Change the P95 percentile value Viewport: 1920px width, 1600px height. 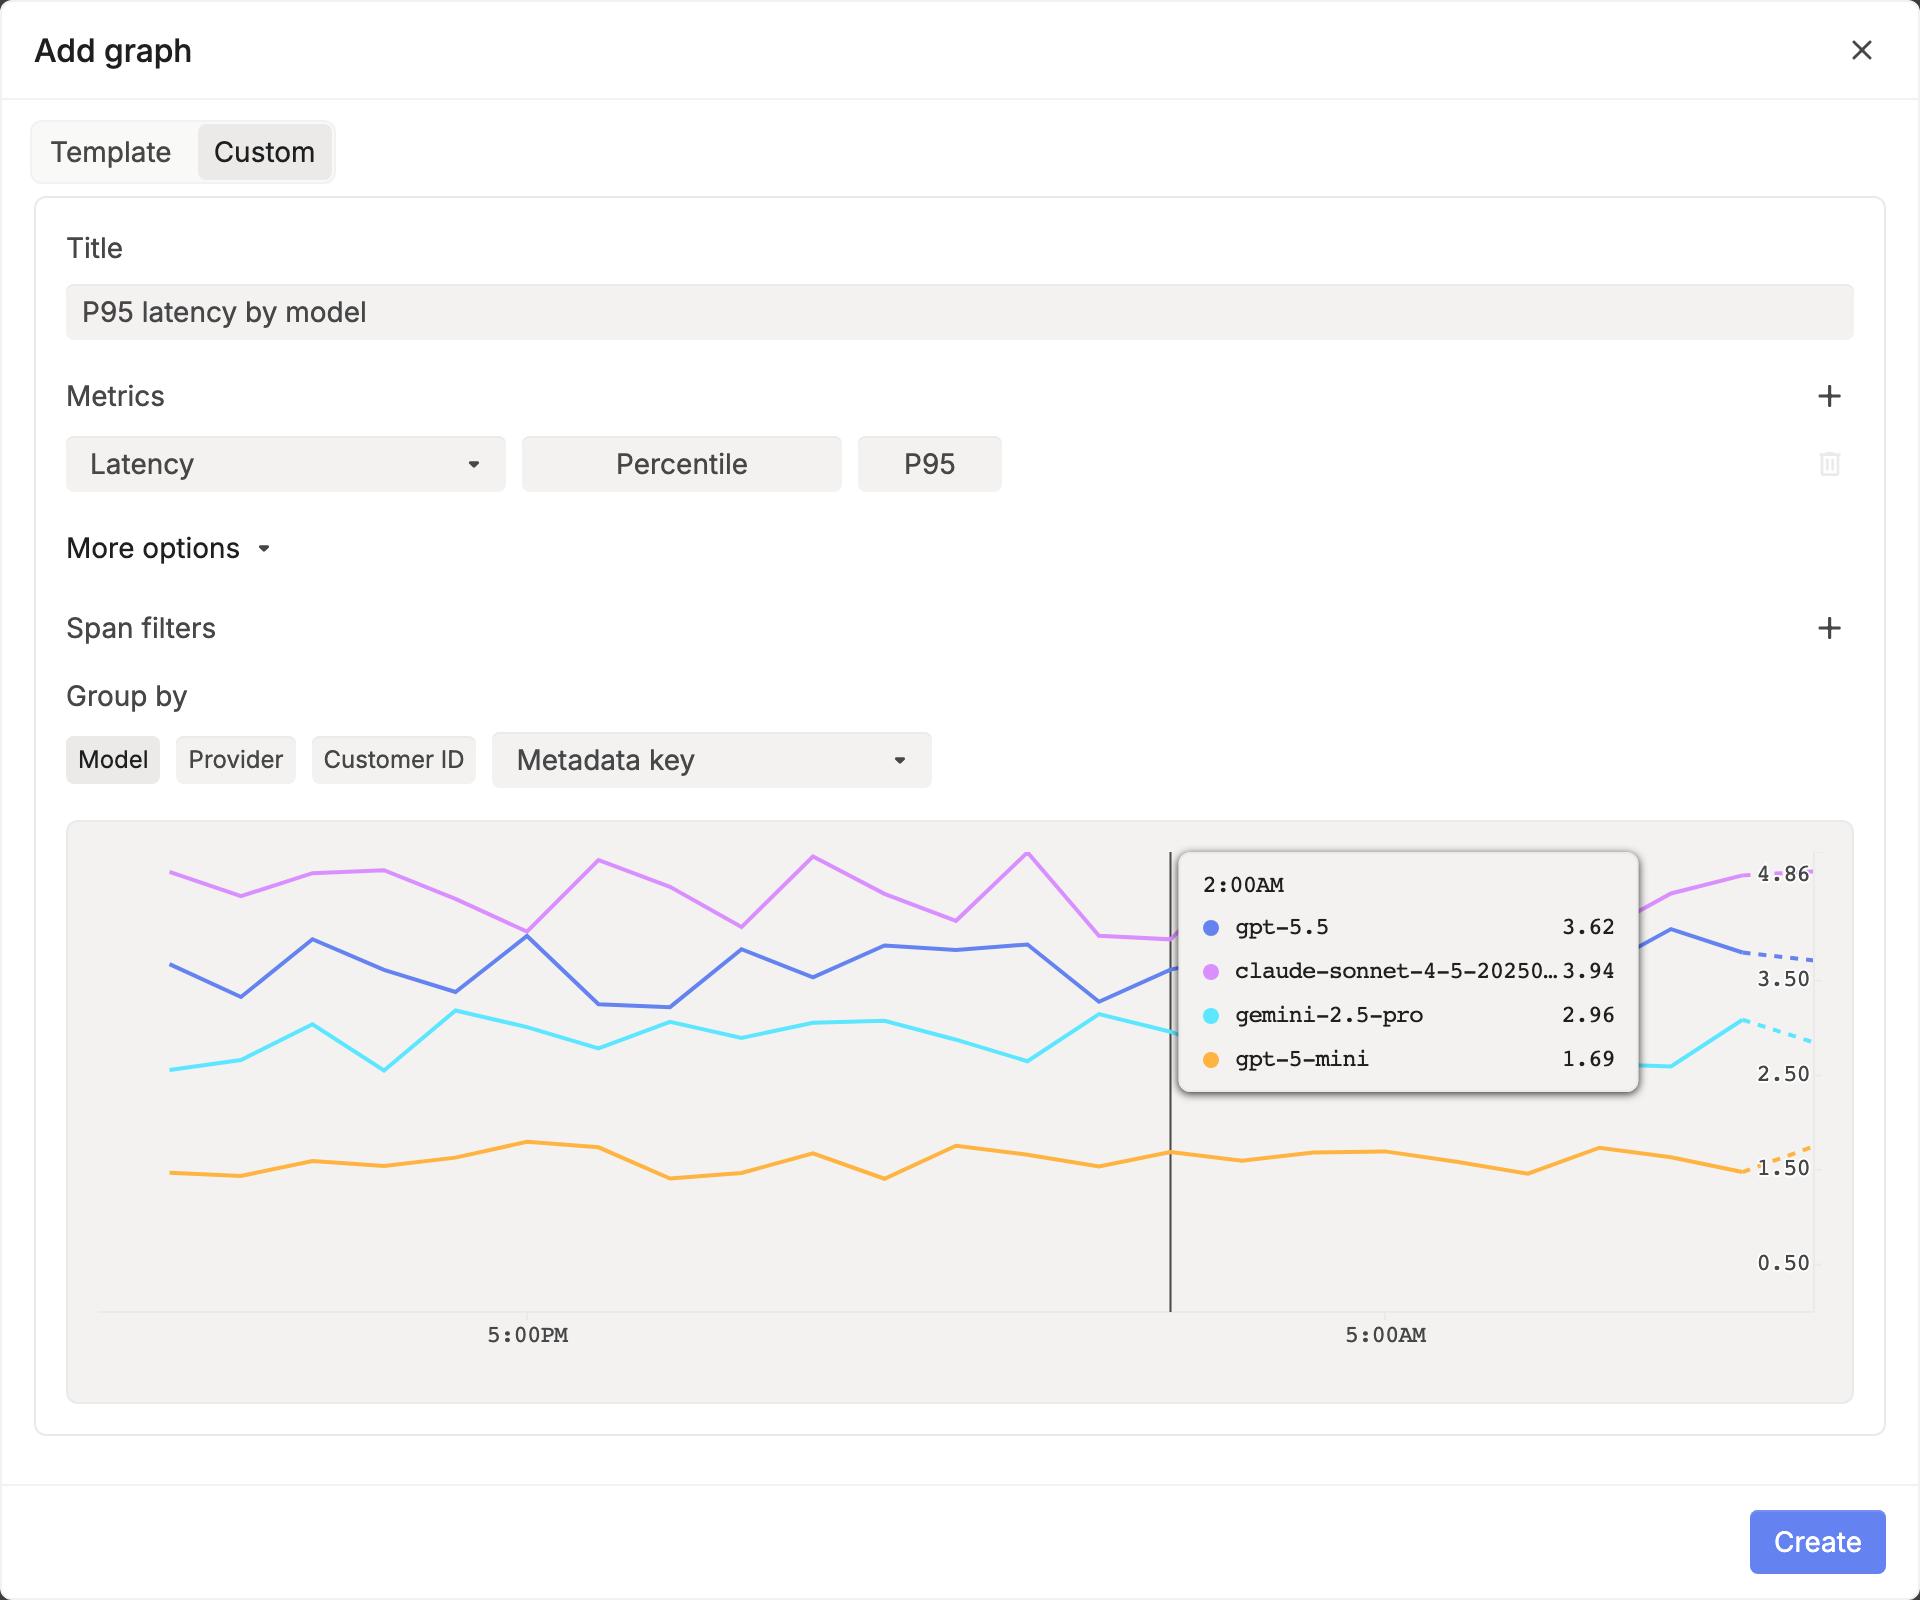(929, 464)
